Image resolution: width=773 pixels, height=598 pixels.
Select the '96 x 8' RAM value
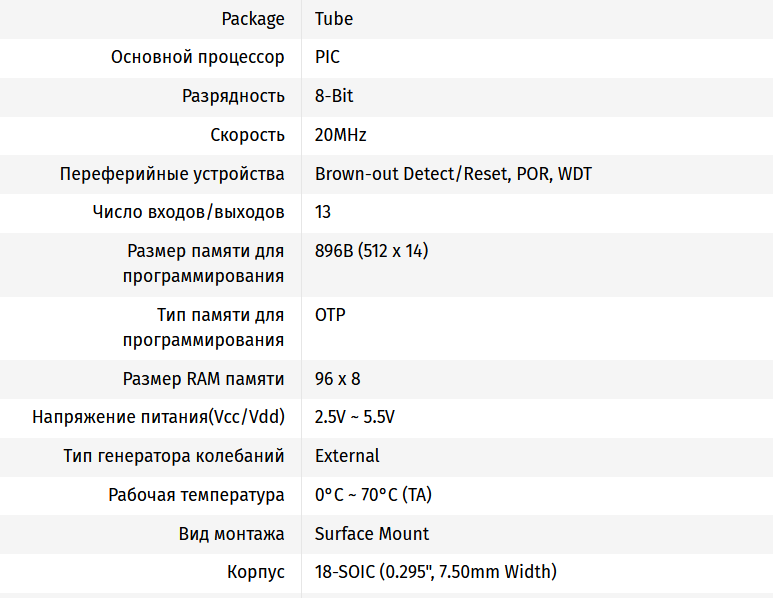coord(338,379)
